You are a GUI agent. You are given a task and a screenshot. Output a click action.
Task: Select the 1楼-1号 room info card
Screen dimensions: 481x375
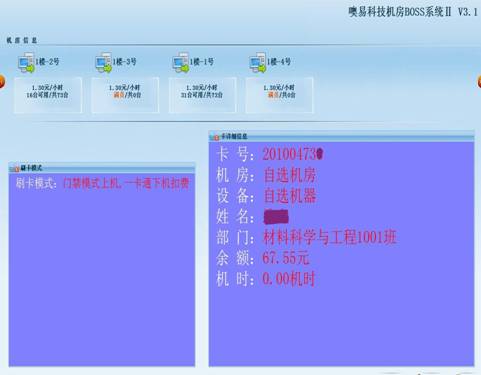[x=202, y=95]
